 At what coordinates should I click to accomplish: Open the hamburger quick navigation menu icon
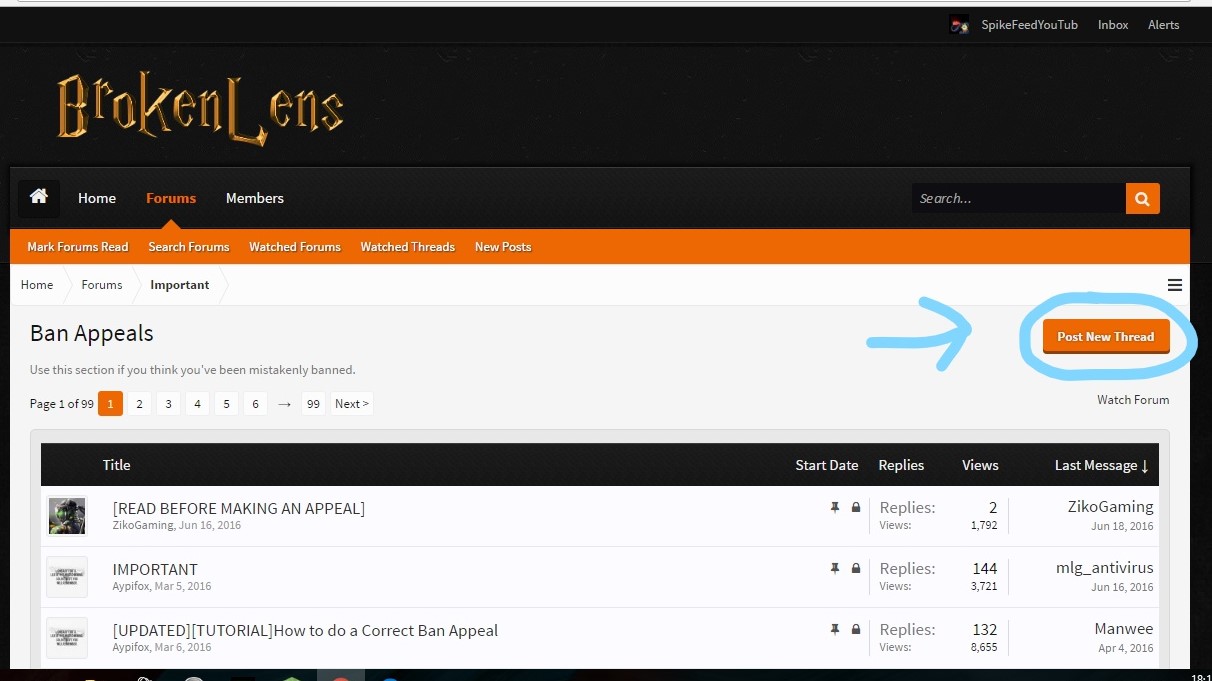1175,285
